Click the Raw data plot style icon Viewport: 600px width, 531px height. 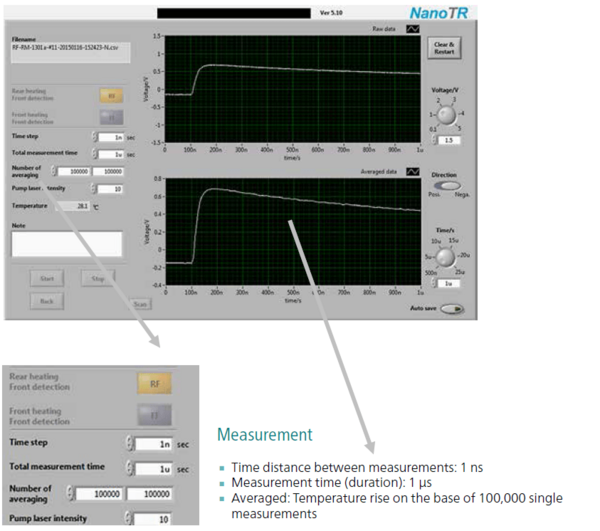click(x=412, y=29)
